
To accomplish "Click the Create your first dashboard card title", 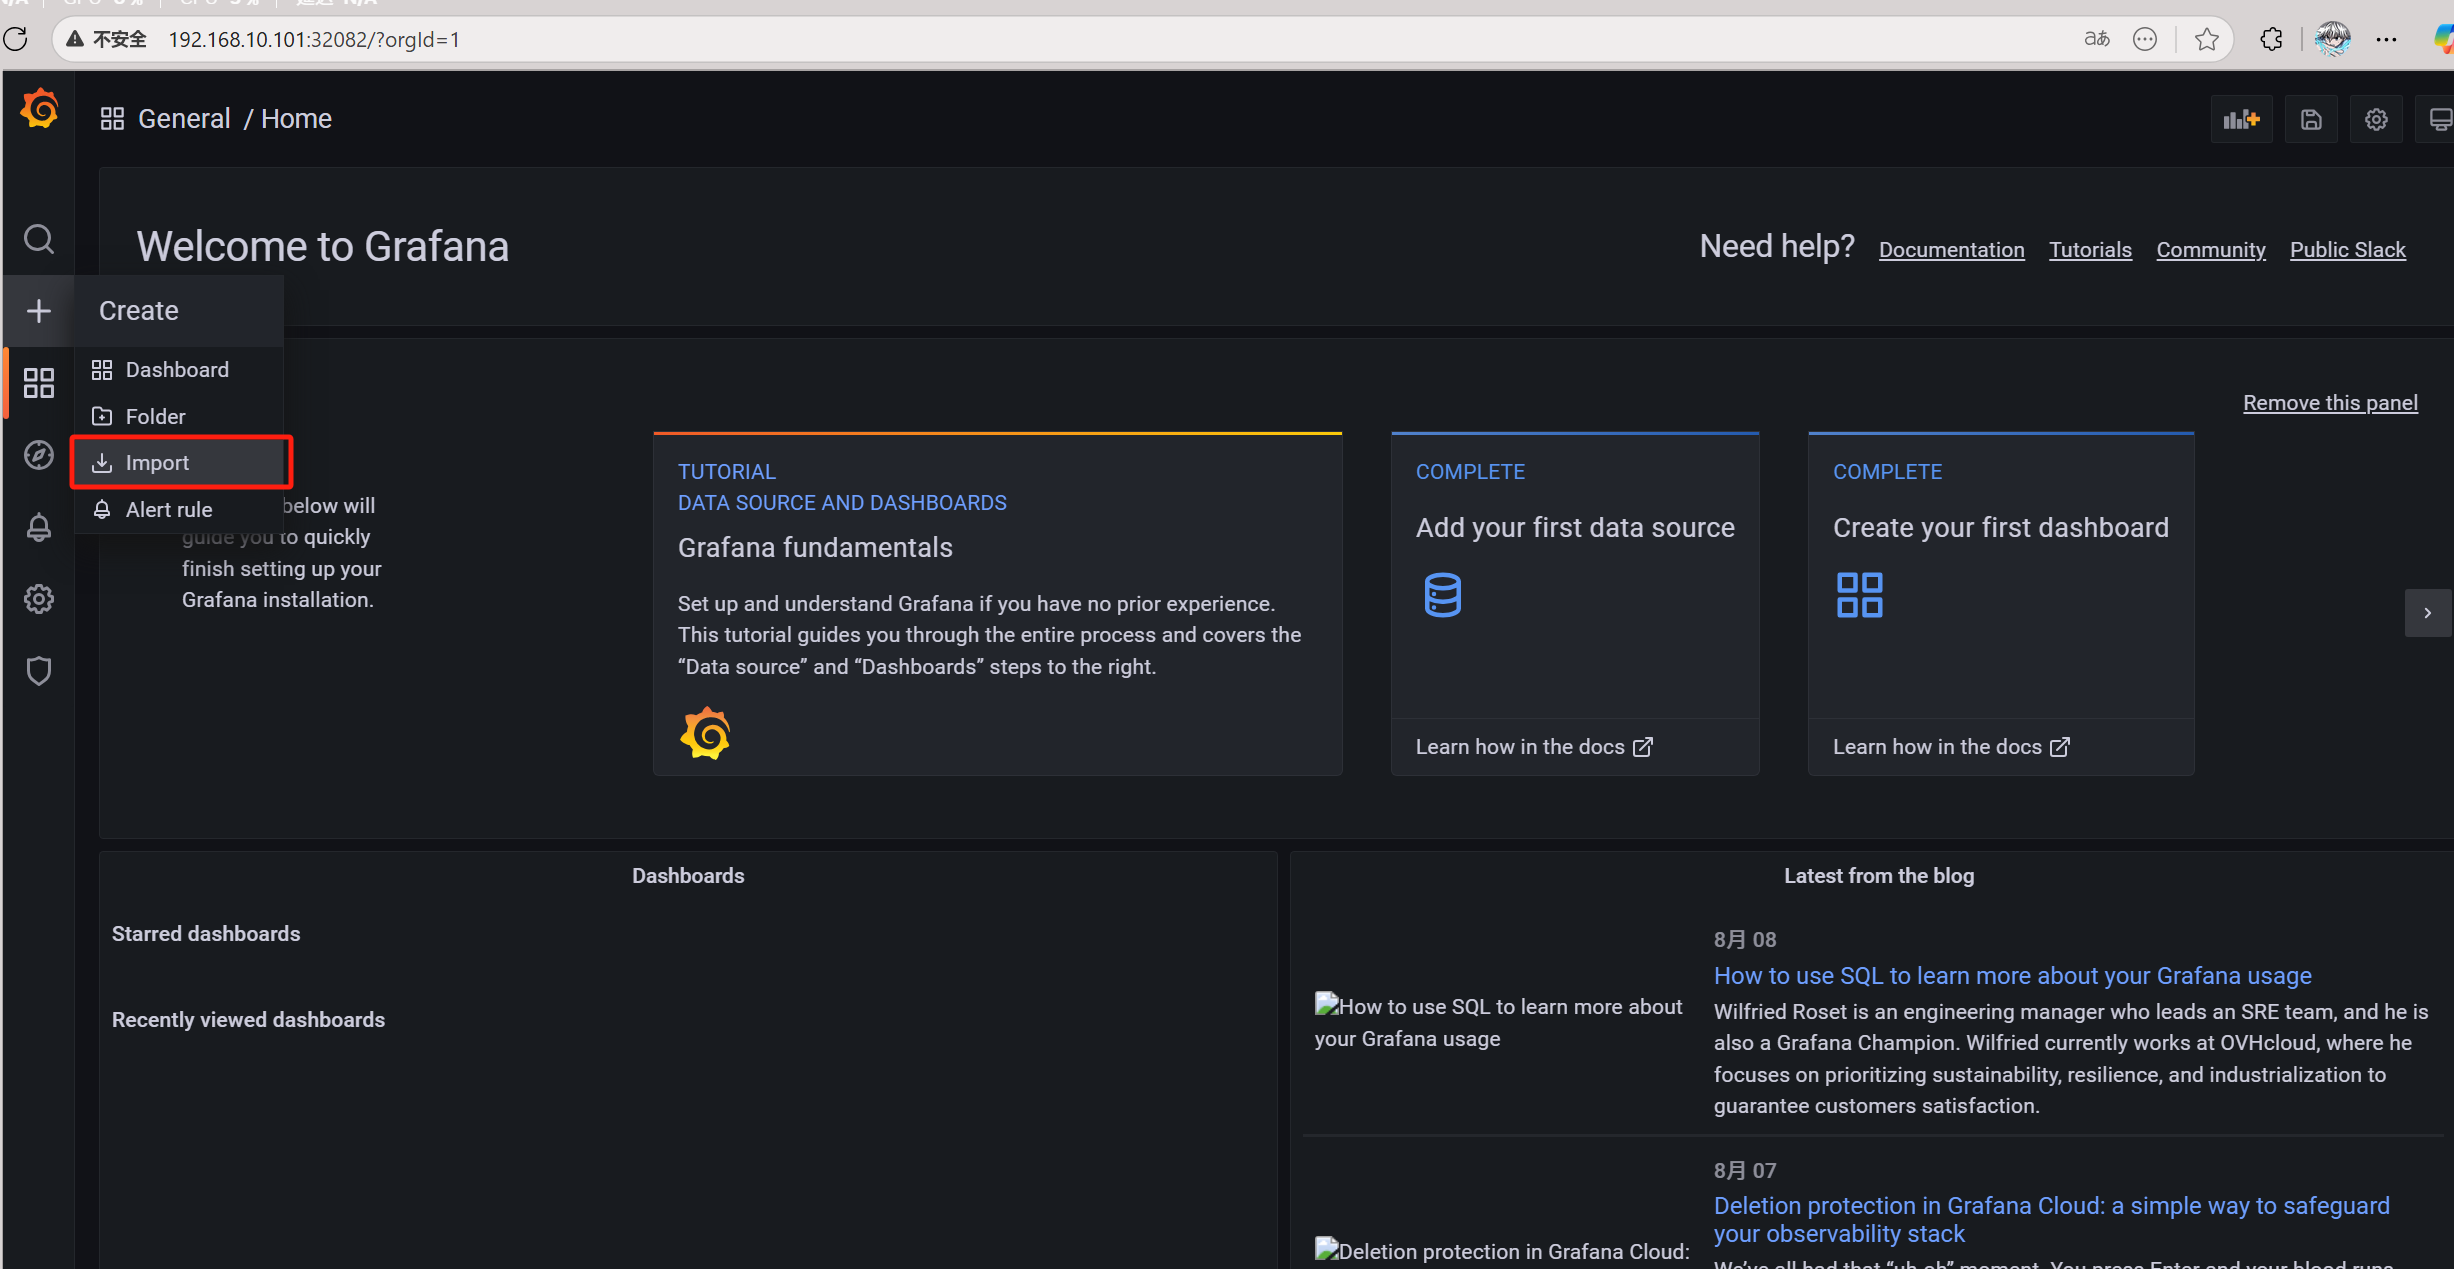I will (2000, 527).
